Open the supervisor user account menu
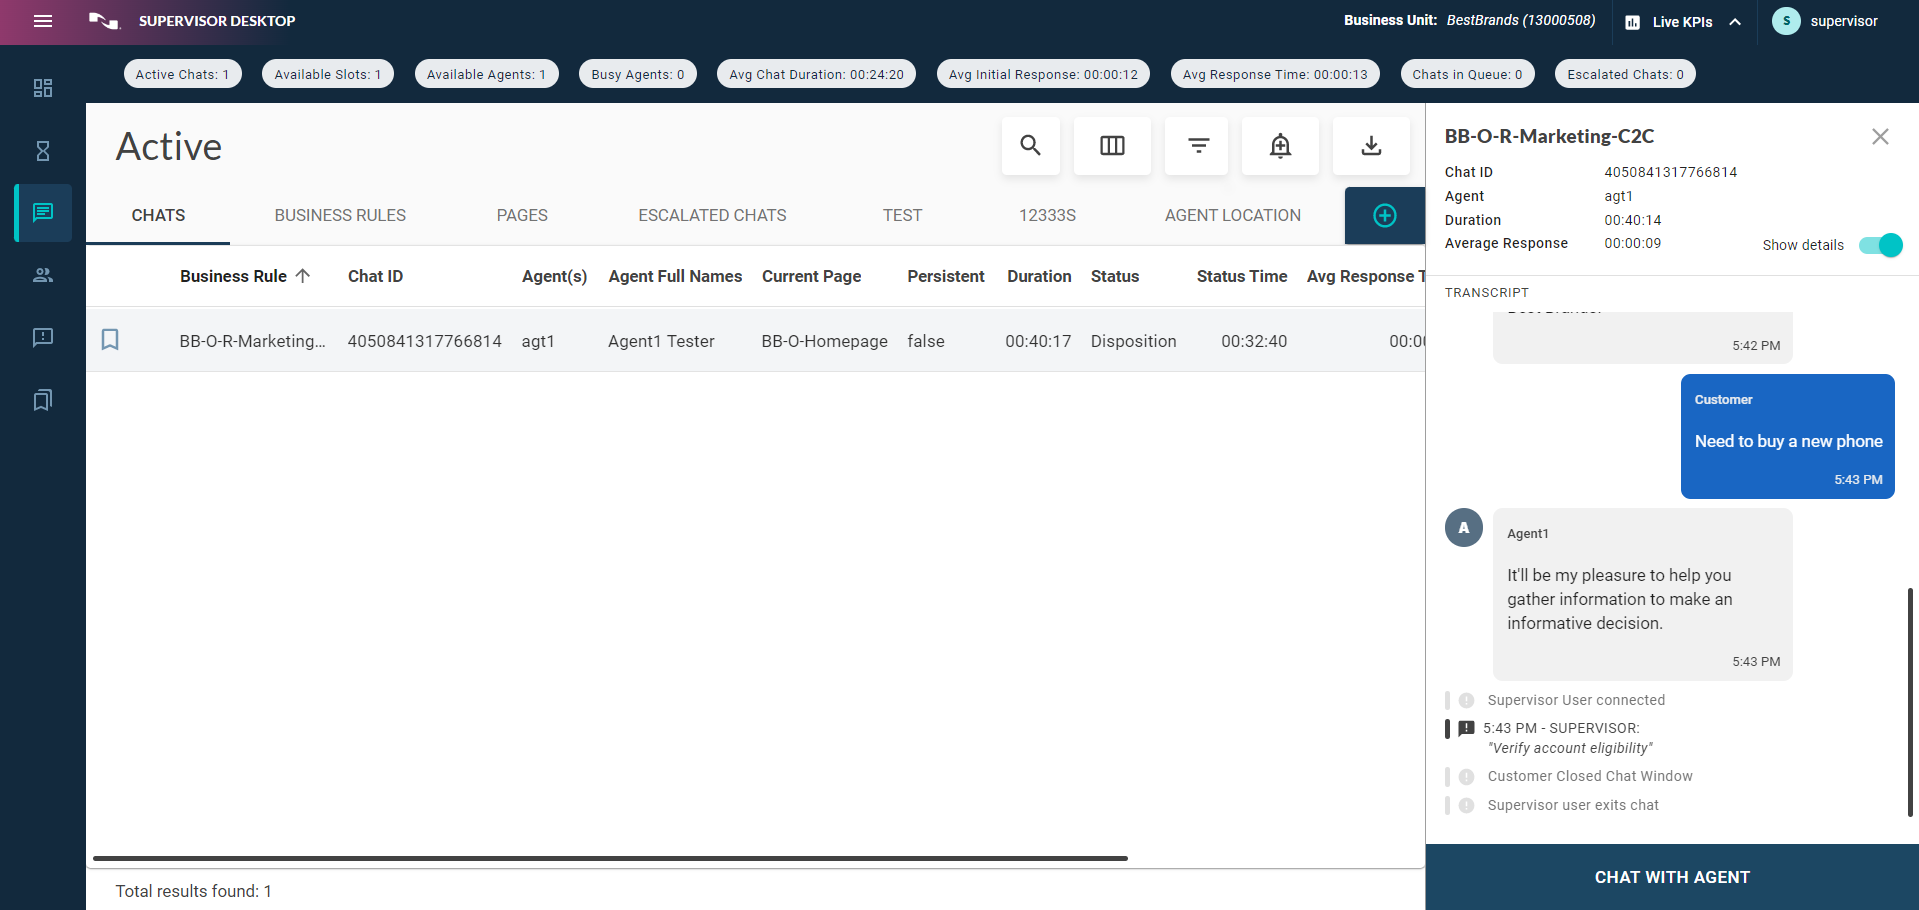 pos(1826,21)
